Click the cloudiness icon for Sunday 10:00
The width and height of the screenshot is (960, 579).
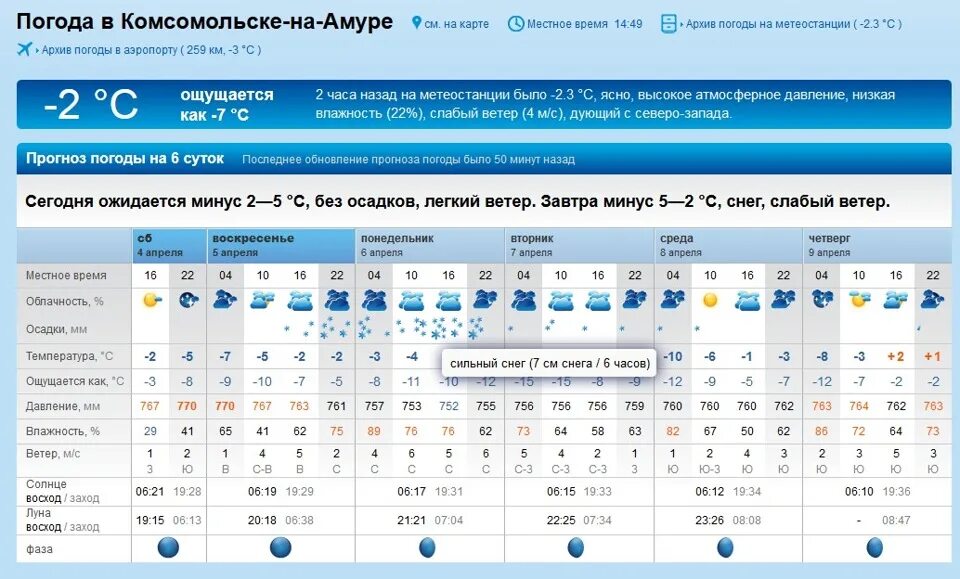[263, 300]
